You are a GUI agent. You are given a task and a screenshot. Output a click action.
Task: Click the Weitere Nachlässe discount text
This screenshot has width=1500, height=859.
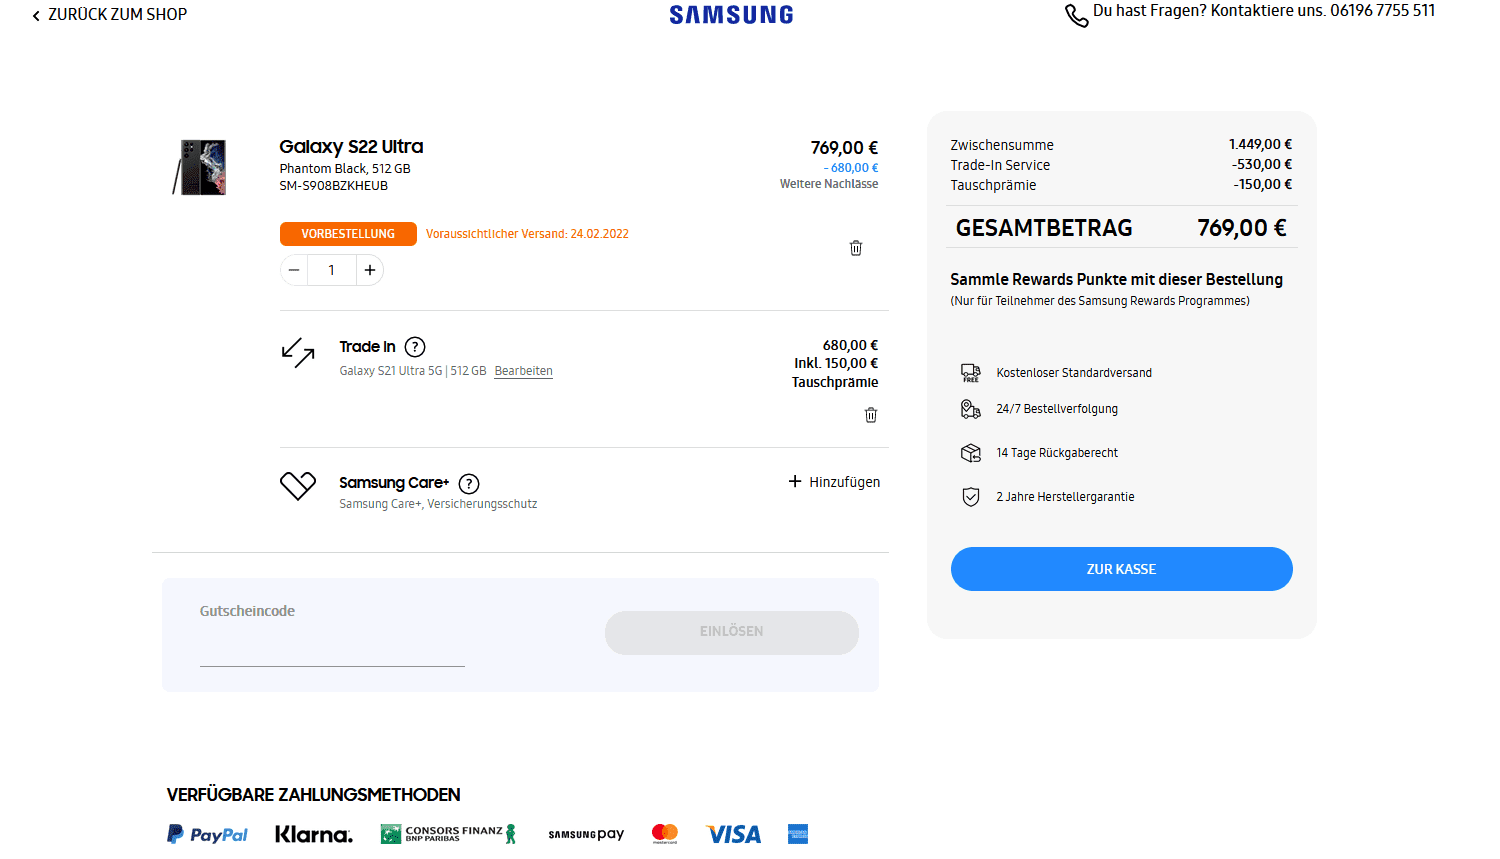tap(829, 184)
